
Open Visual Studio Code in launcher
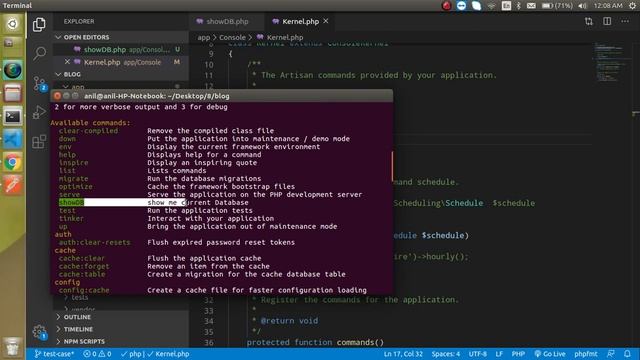[x=13, y=140]
